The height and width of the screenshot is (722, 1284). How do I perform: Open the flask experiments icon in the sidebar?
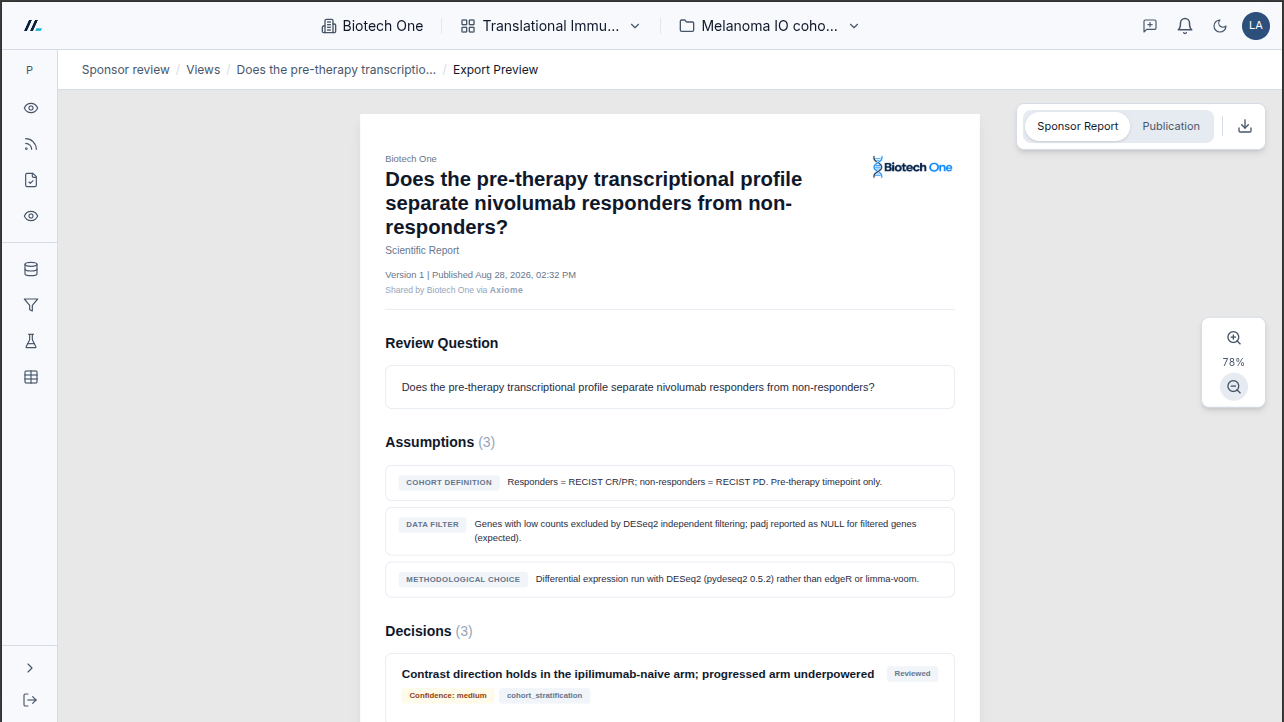[31, 341]
